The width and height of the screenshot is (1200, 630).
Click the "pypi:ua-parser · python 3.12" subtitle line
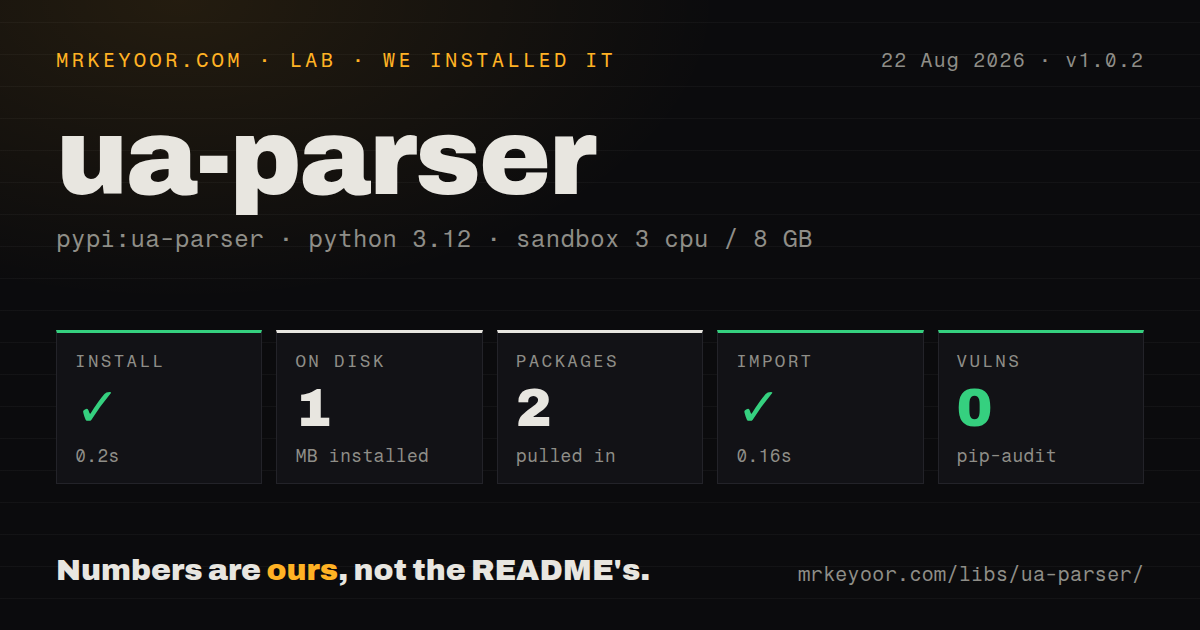[434, 240]
